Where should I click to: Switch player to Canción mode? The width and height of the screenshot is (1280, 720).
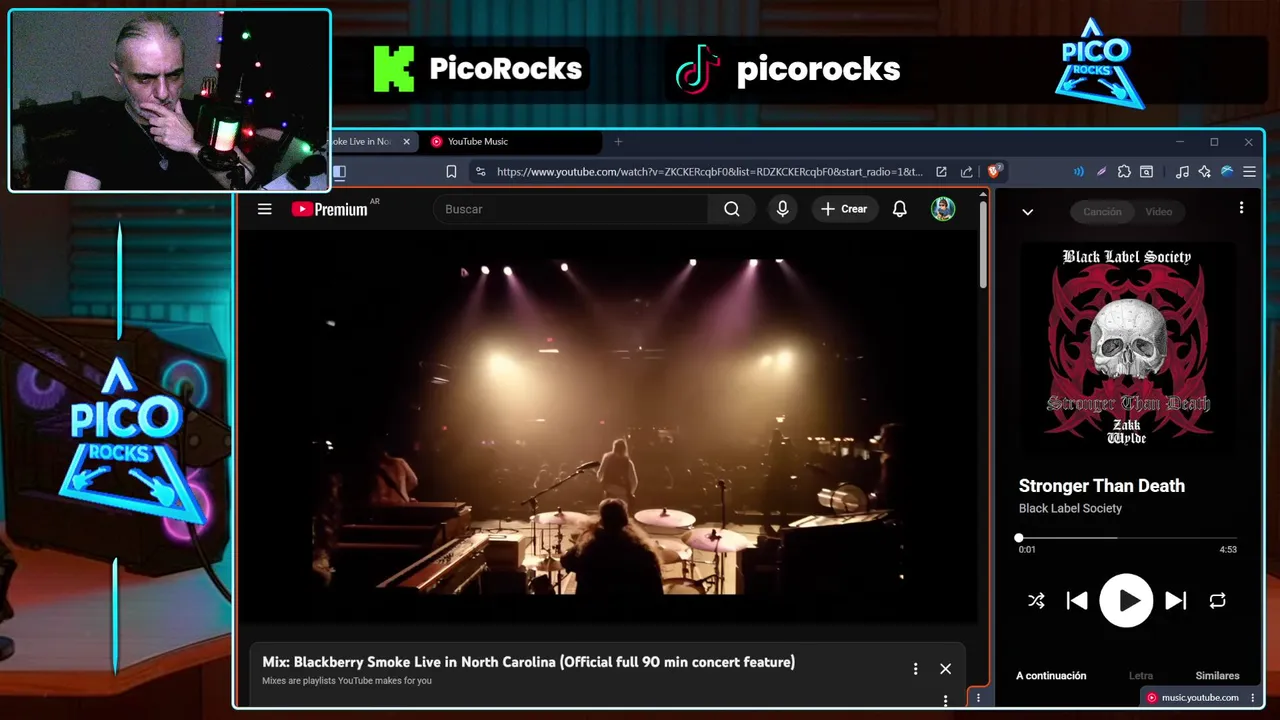(1102, 211)
